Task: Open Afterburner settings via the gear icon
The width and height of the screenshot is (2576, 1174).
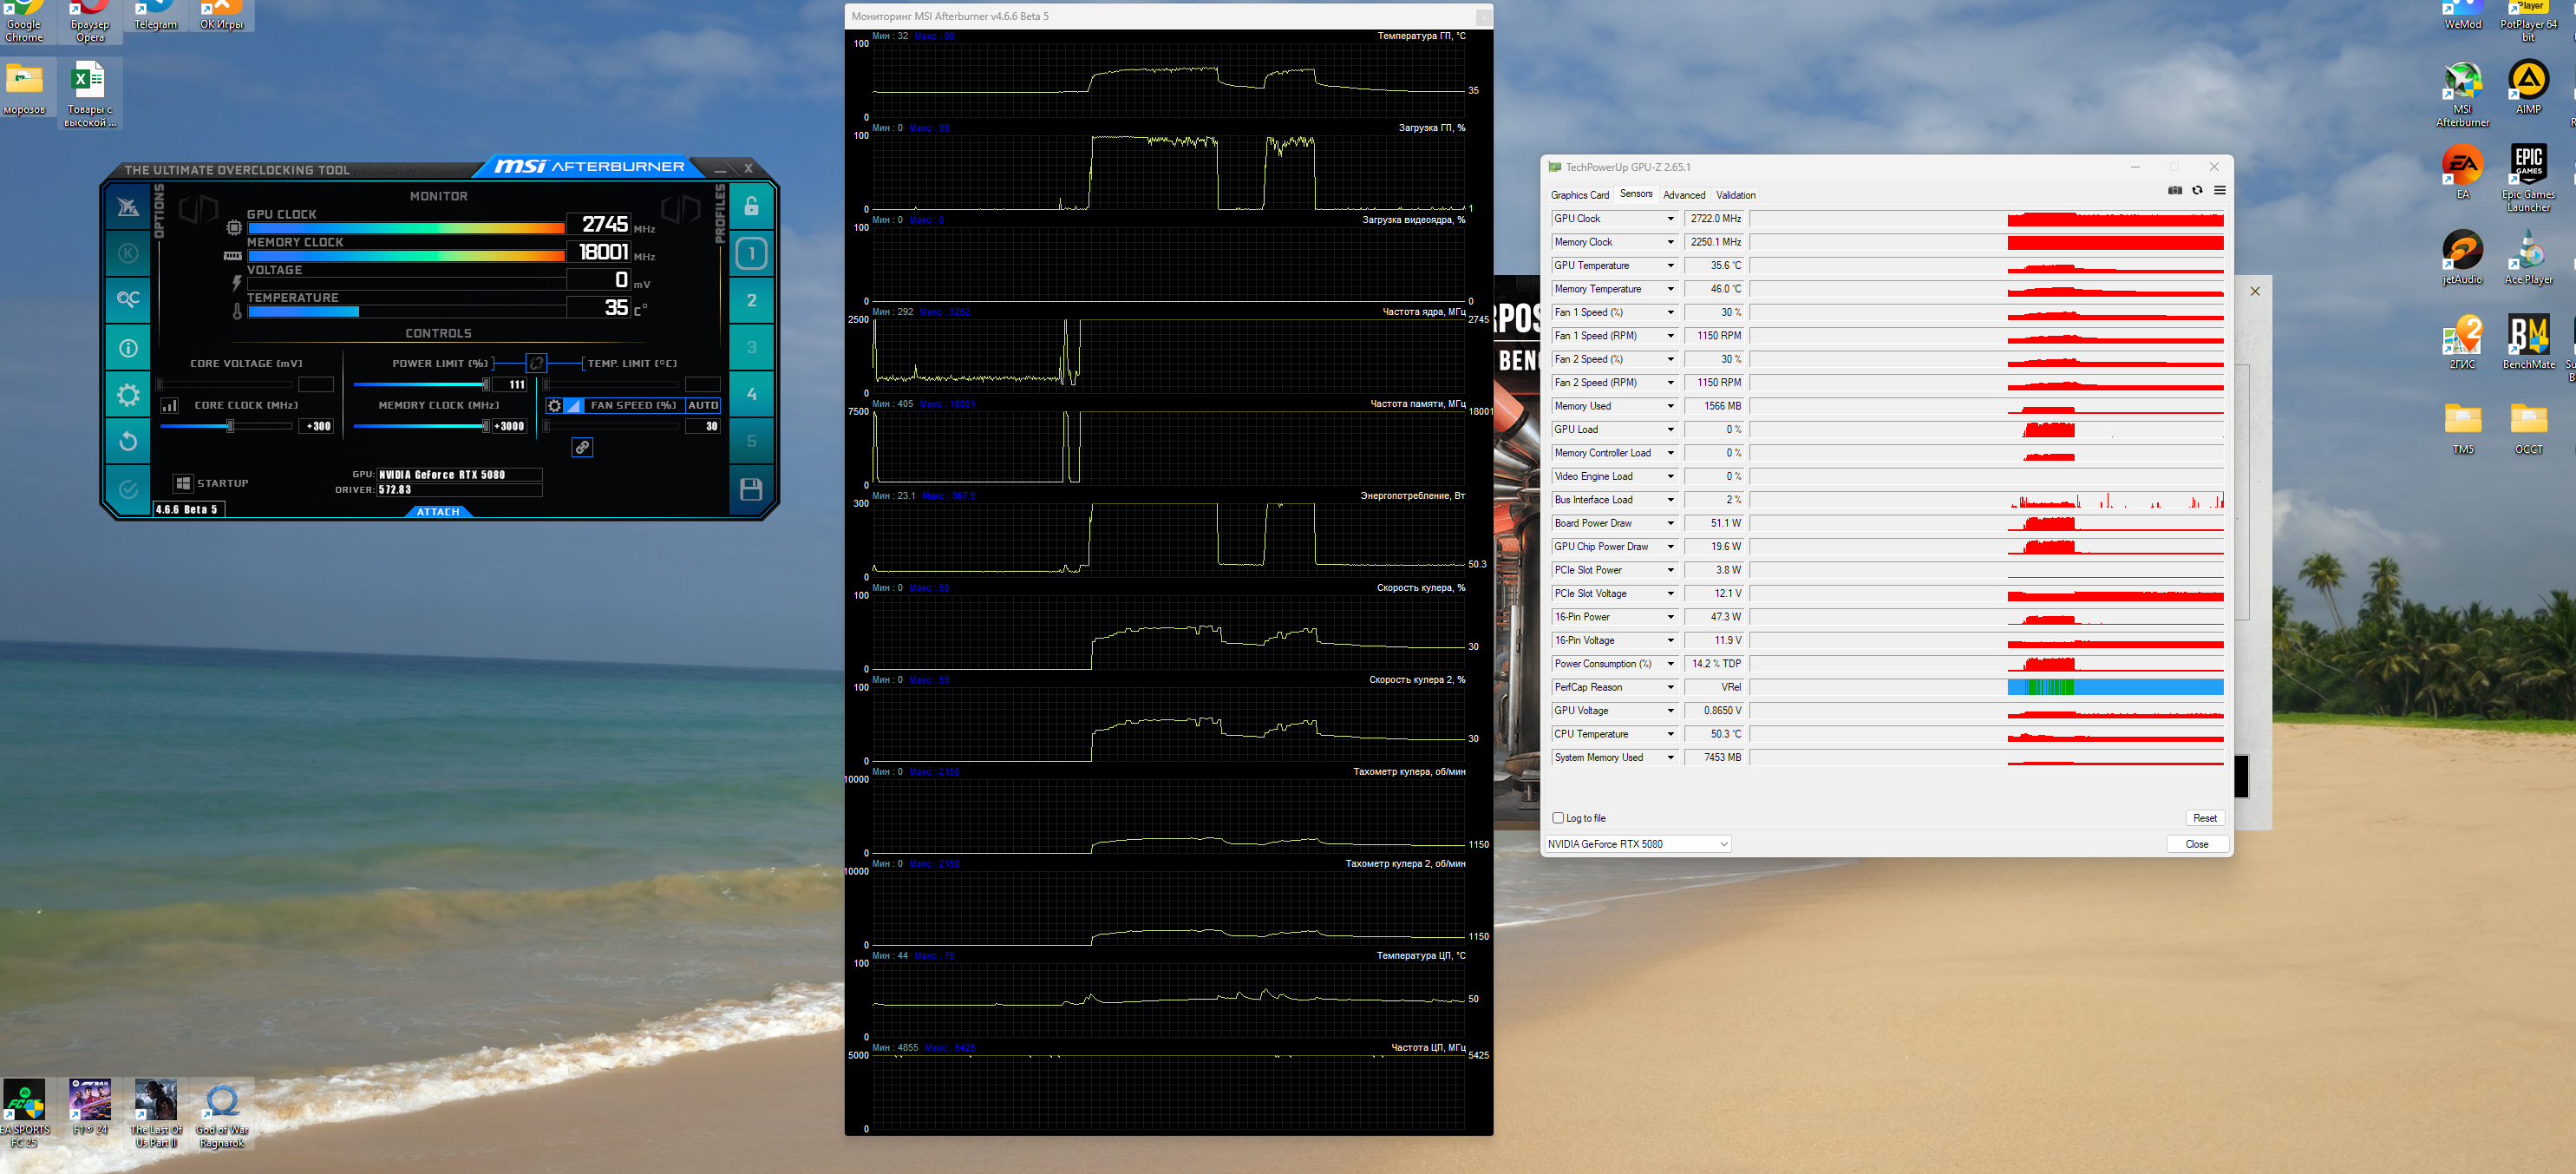Action: coord(128,395)
